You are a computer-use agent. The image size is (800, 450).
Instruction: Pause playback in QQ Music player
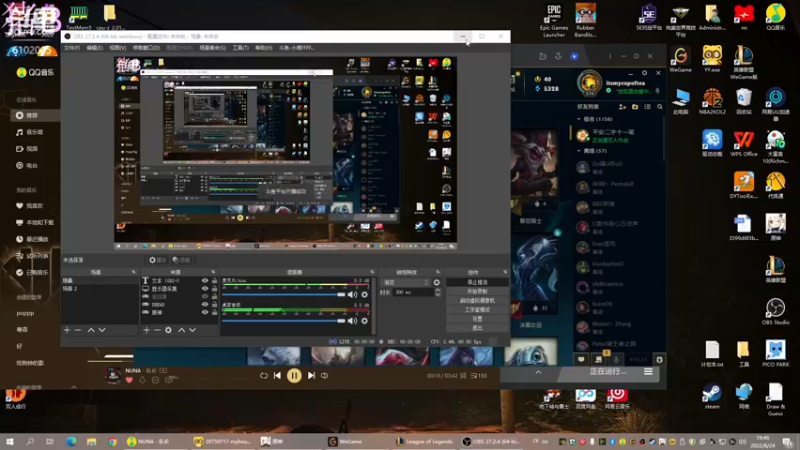tap(294, 376)
